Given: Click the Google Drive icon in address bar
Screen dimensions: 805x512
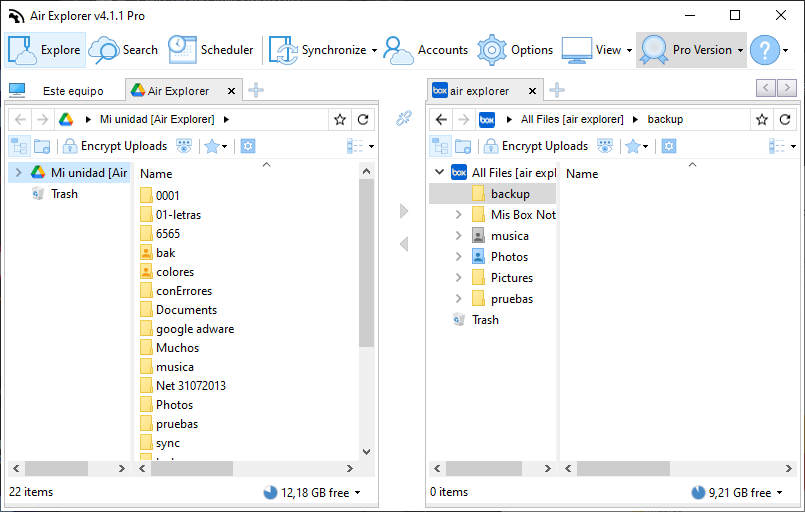Looking at the screenshot, I should 66,120.
